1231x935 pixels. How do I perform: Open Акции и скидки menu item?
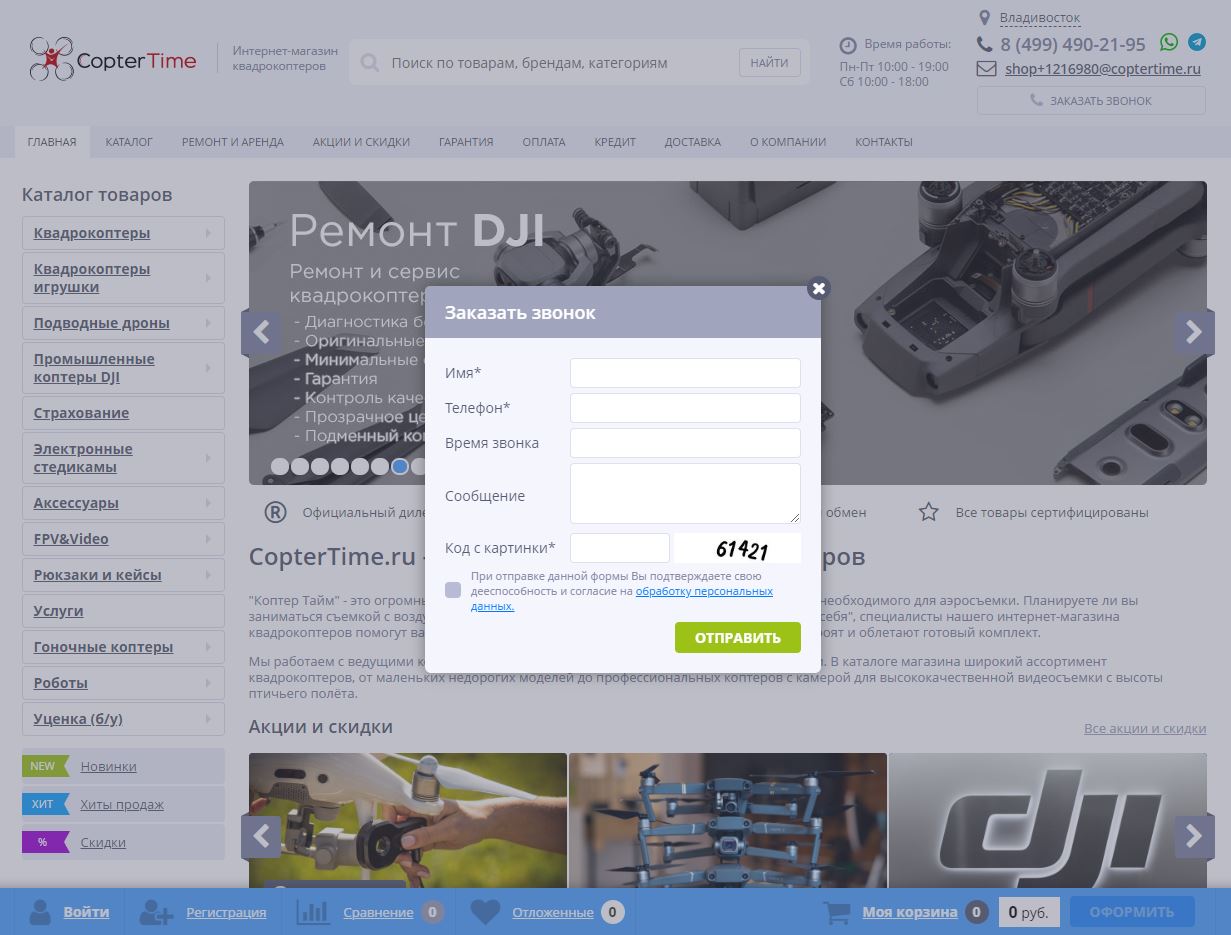coord(361,142)
